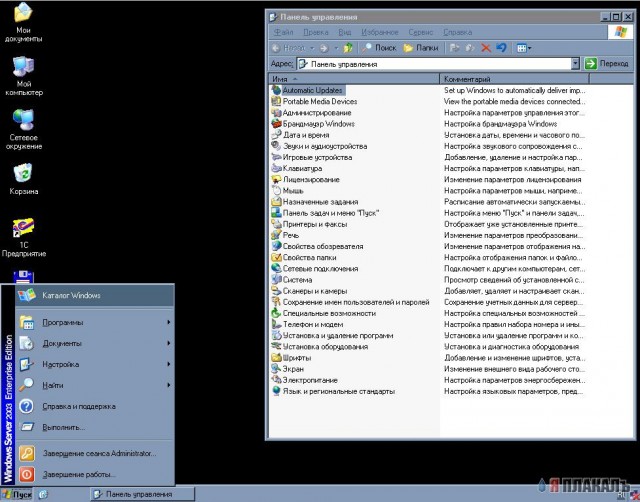Open Установка и удаление программ item

(333, 335)
